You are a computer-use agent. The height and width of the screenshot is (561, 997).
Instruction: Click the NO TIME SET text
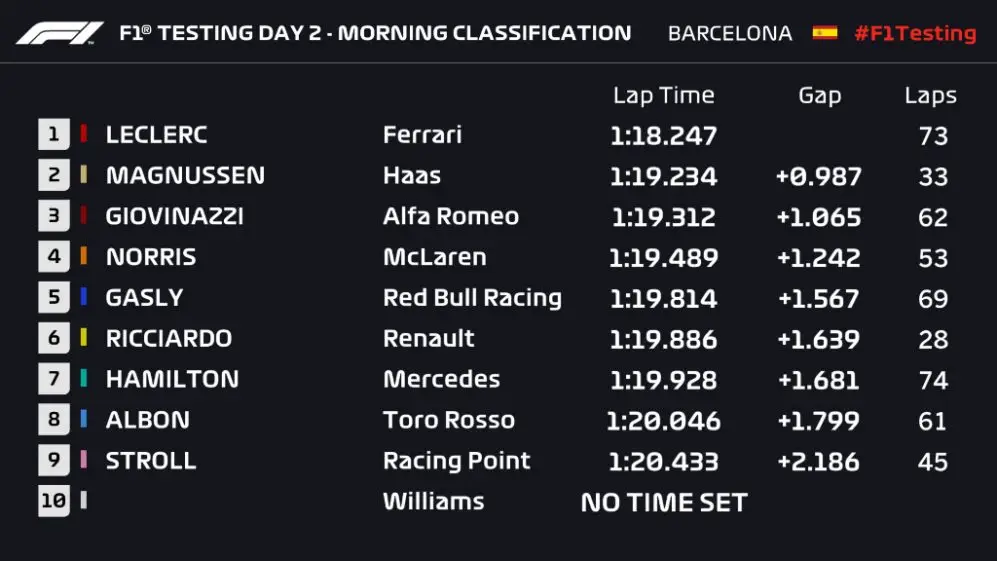663,502
